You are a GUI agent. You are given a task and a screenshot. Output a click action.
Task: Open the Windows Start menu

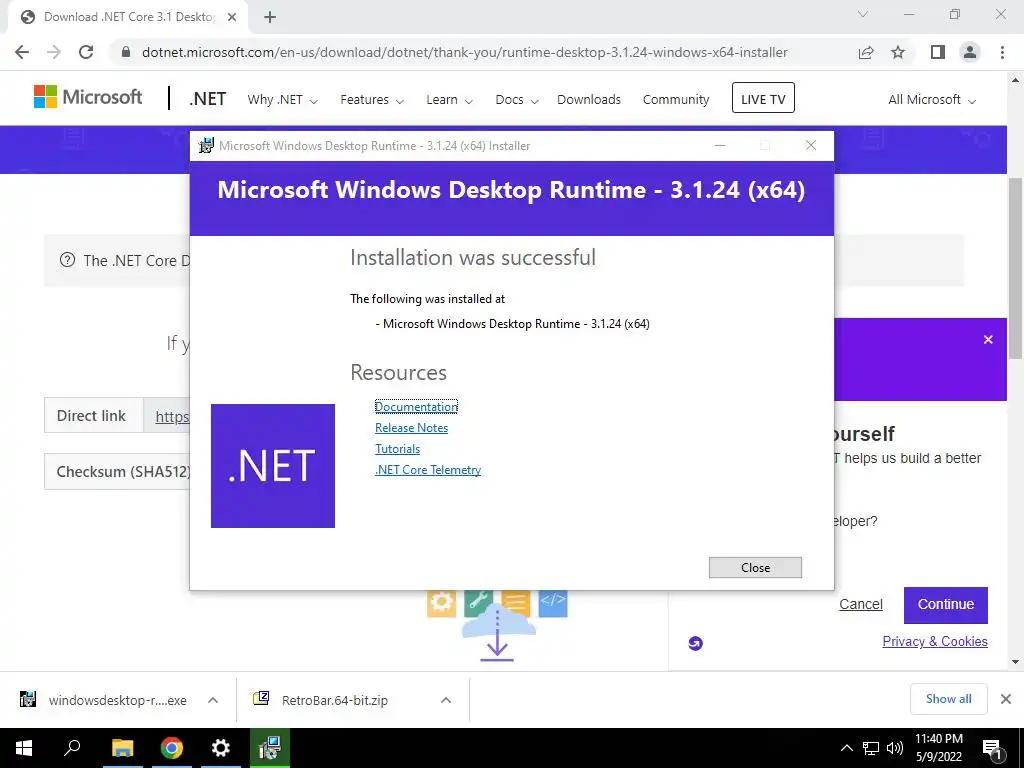pos(24,748)
